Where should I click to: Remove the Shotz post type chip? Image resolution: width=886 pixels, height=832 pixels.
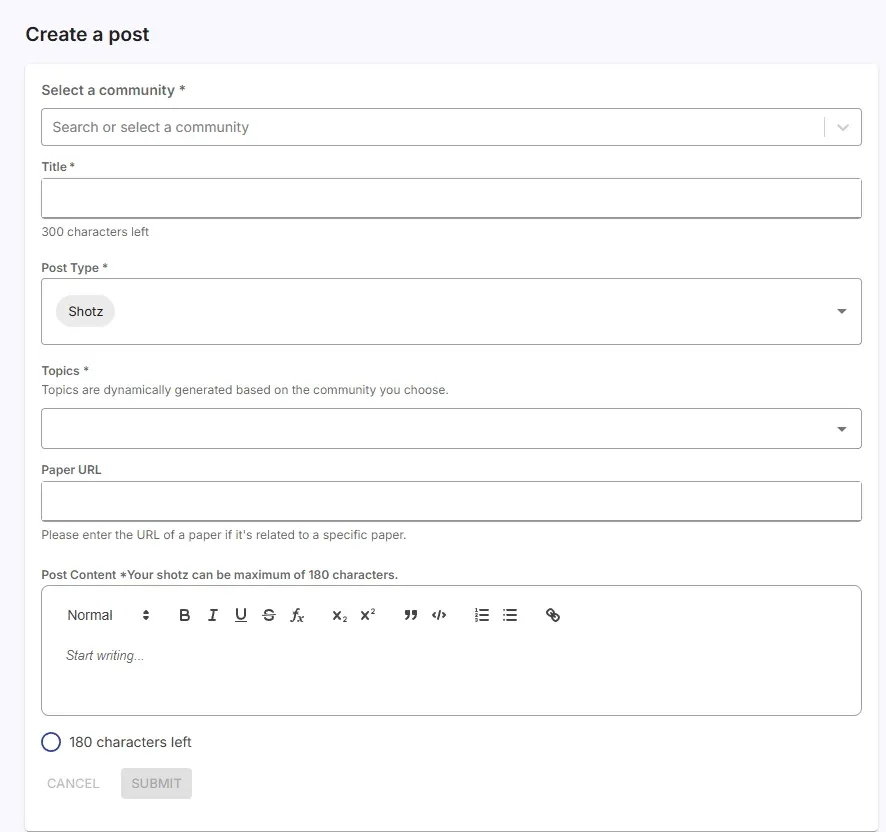(85, 311)
